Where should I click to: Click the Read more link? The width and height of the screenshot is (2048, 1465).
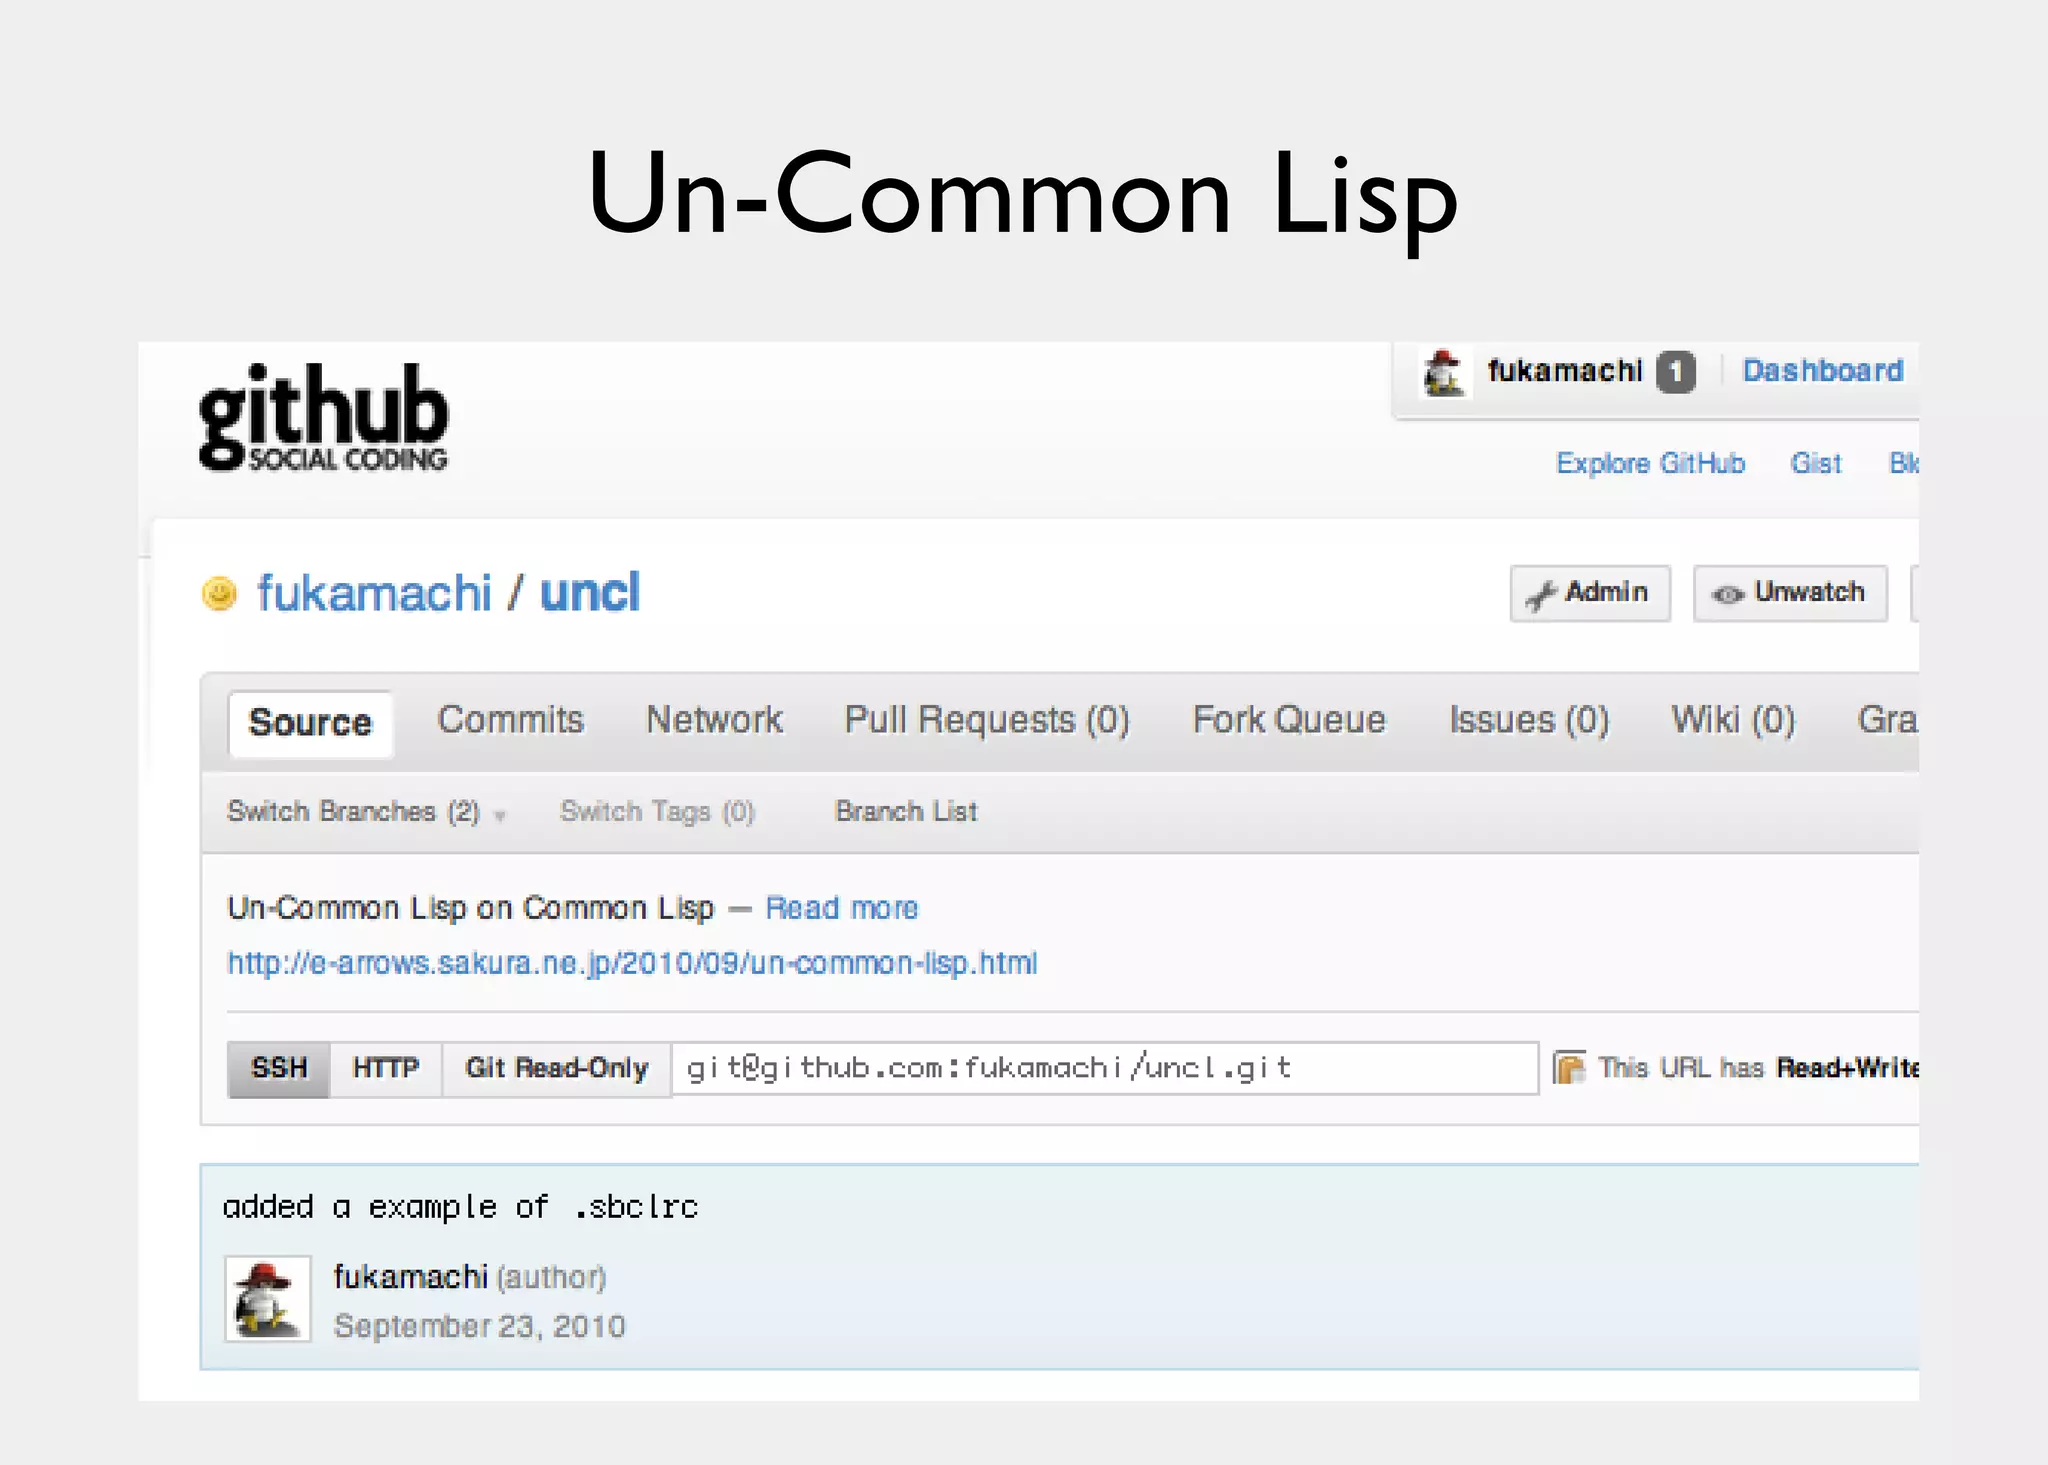pyautogui.click(x=841, y=908)
